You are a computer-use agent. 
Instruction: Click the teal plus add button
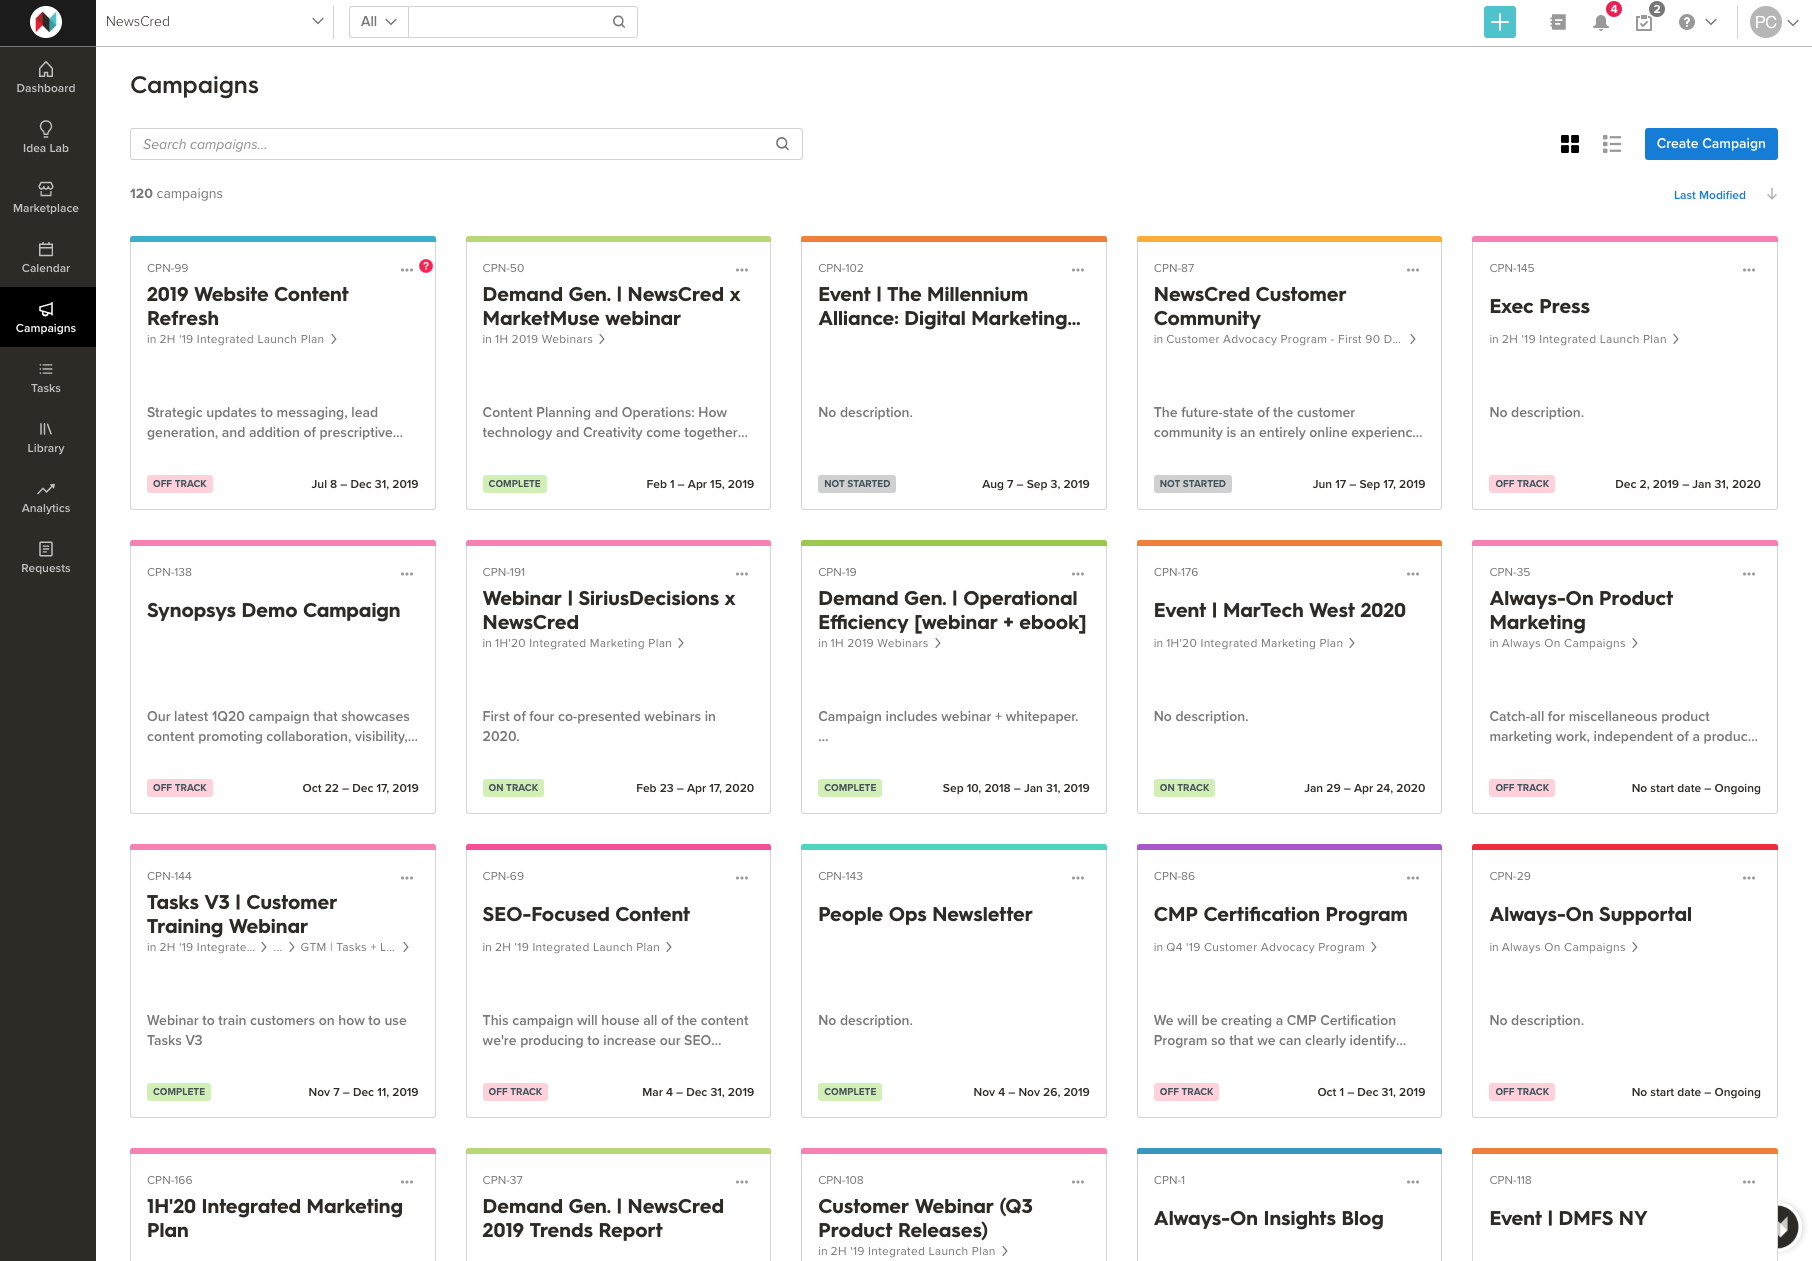pyautogui.click(x=1499, y=22)
